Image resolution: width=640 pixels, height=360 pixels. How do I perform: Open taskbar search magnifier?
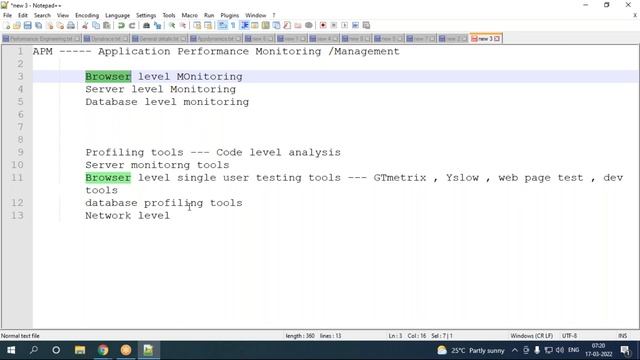[34, 350]
